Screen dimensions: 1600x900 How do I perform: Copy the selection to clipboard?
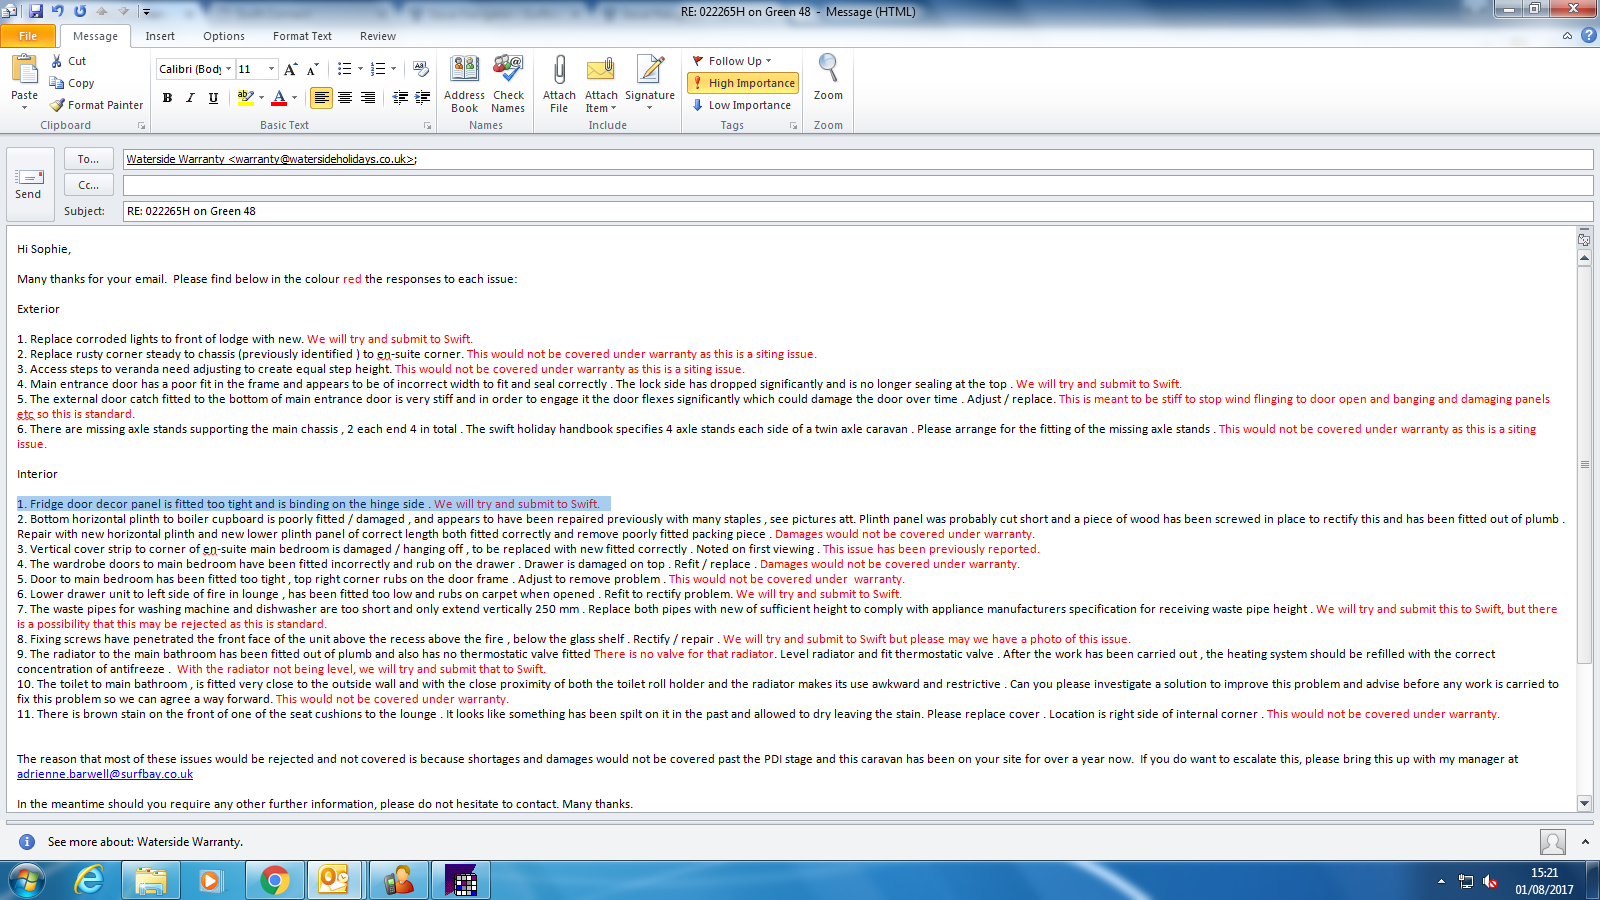[72, 83]
